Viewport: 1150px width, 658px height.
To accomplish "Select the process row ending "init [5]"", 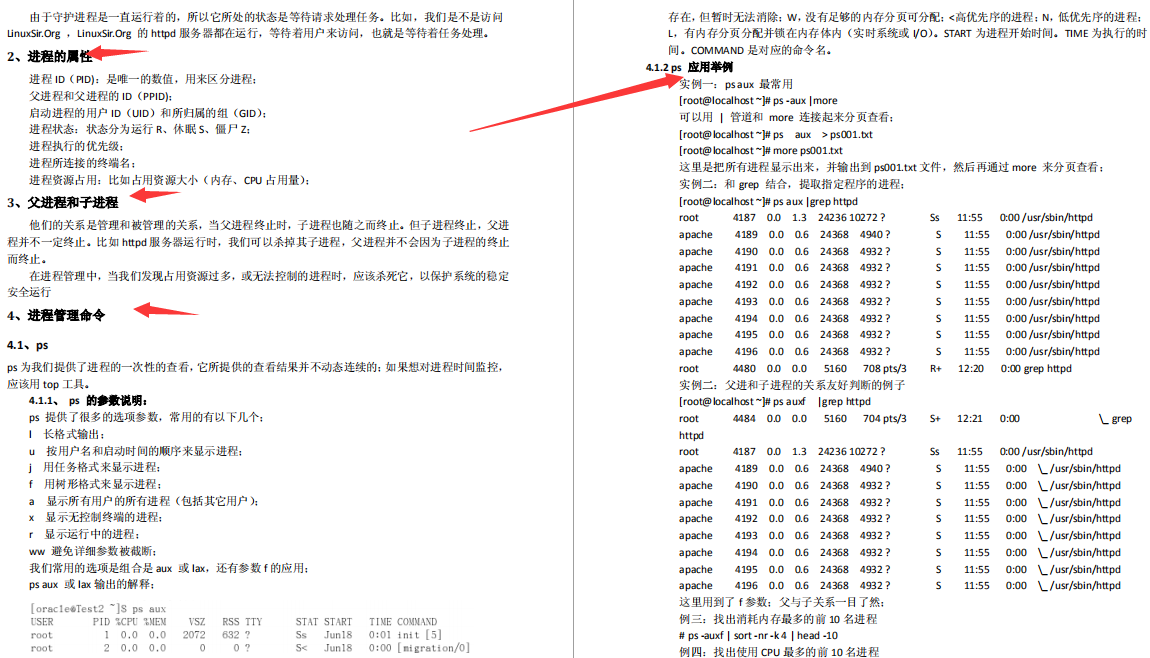I will [x=236, y=635].
